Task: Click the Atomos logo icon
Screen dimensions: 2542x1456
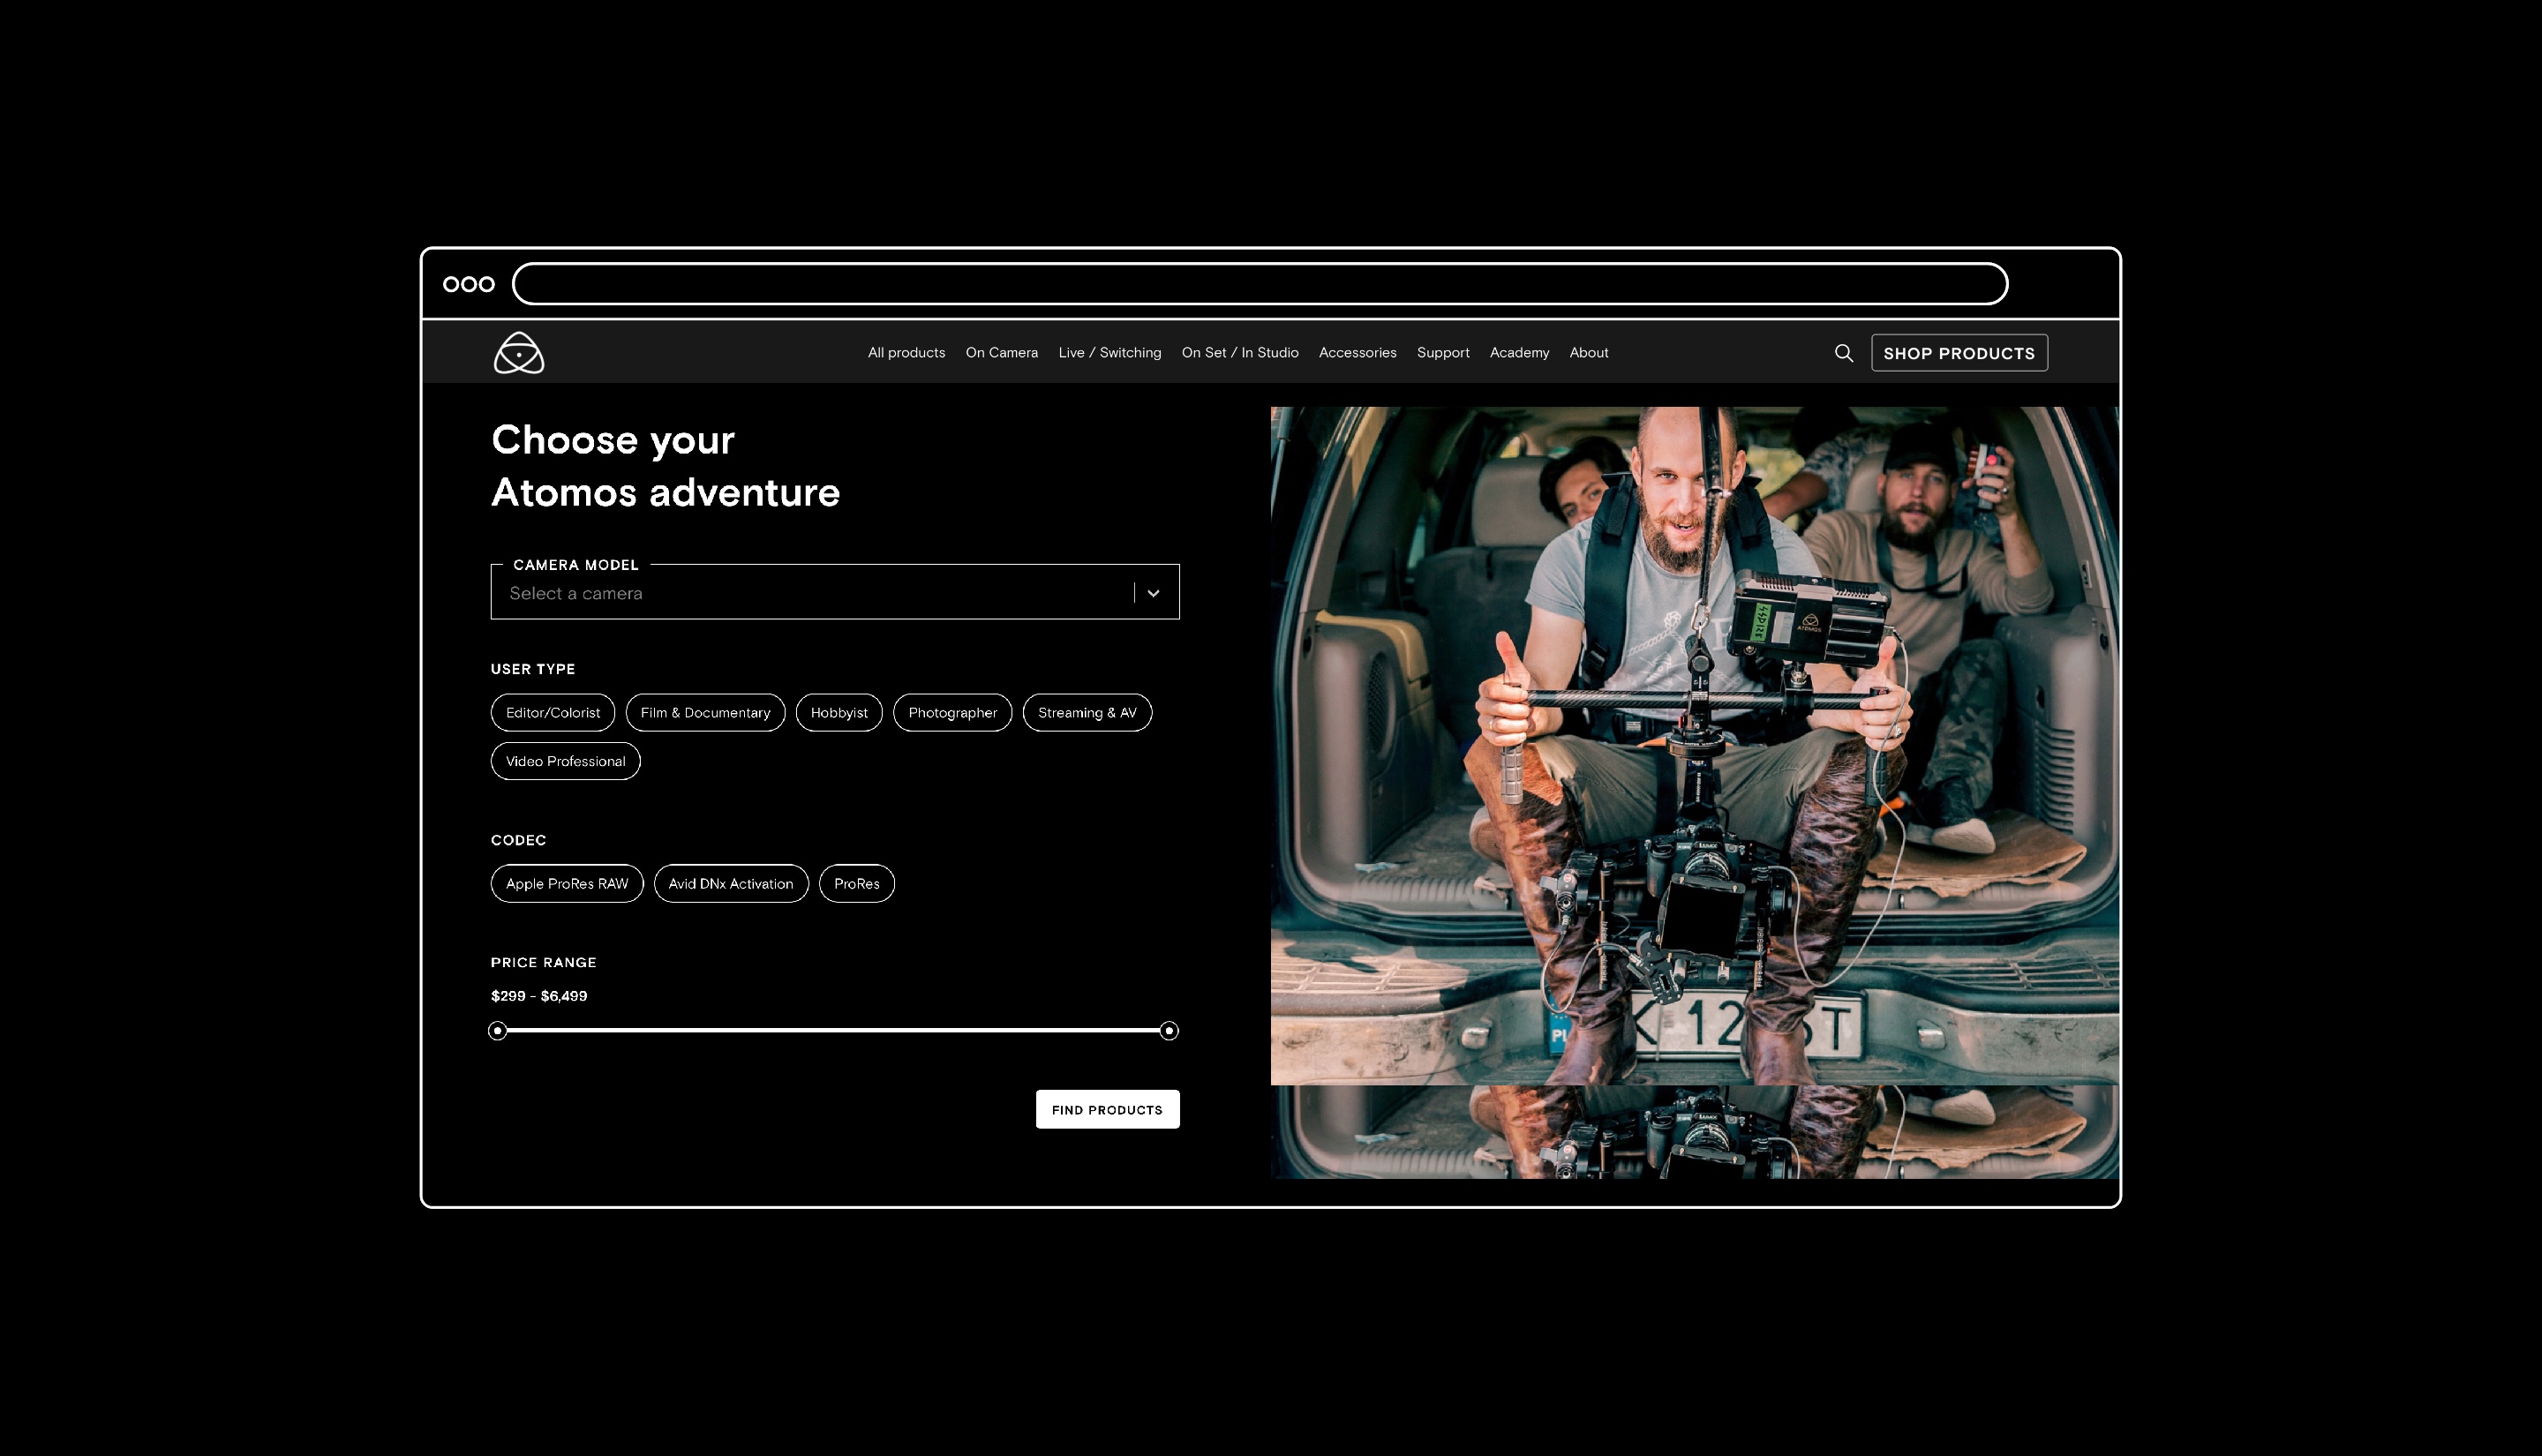Action: (518, 353)
